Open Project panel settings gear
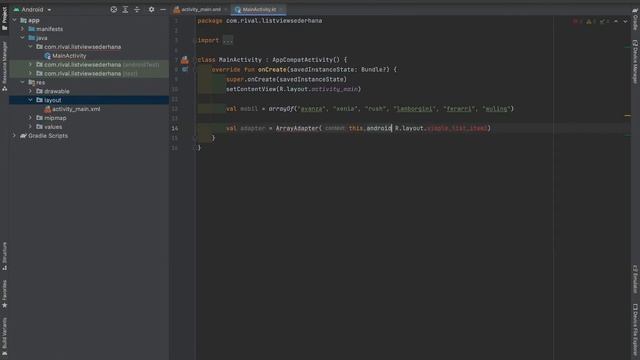 151,9
